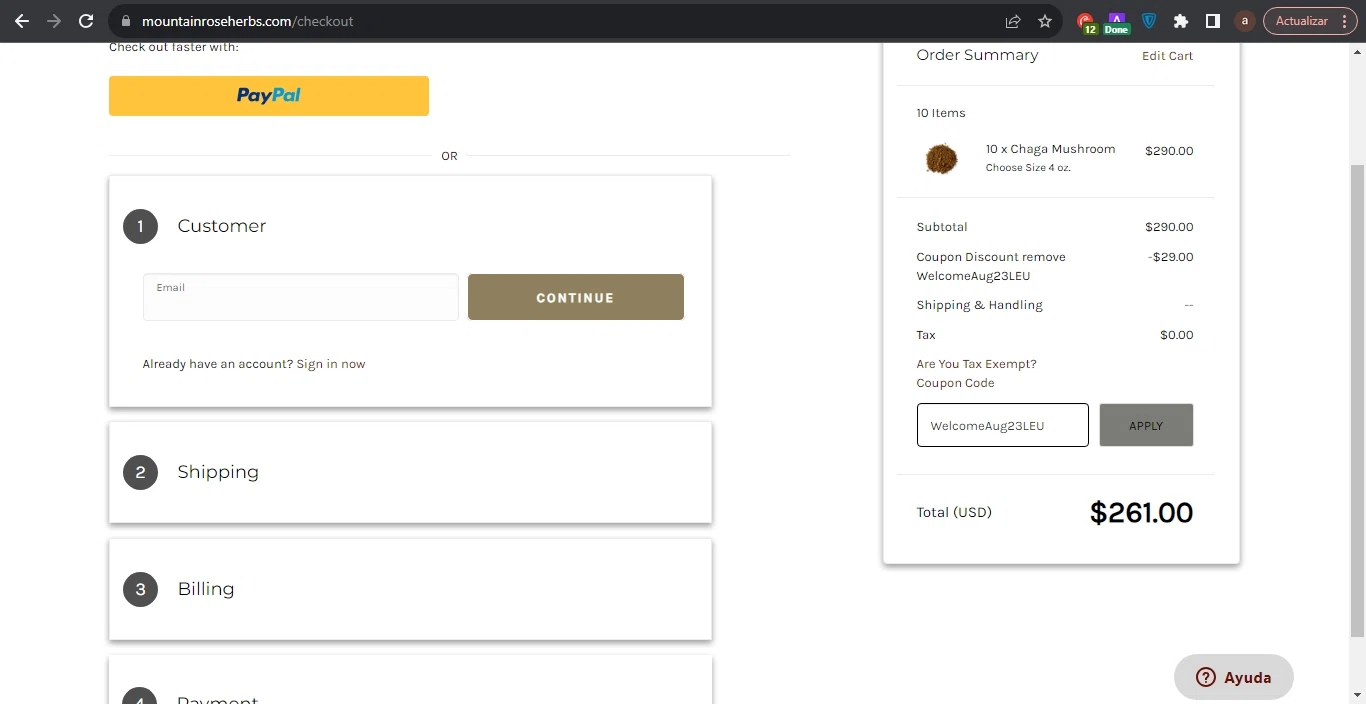Click the $261.00 total amount
Screen dimensions: 1366x704
1141,513
